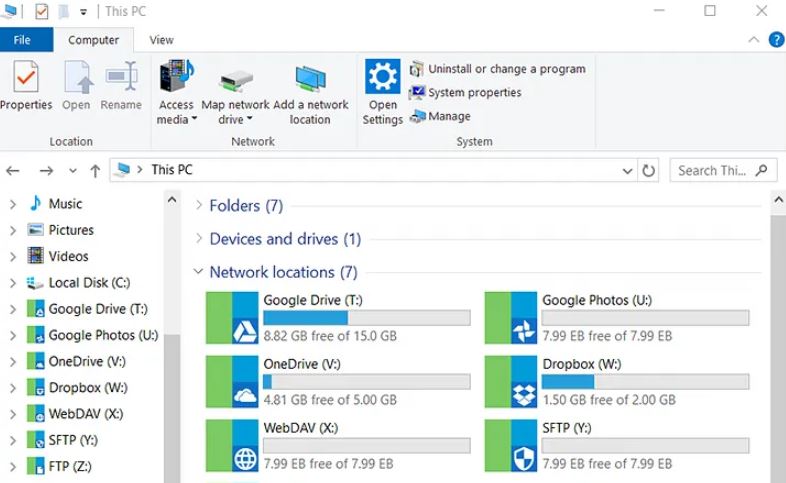This screenshot has width=786, height=483.
Task: Select Dropbox (W:) in navigation pane
Action: 88,388
